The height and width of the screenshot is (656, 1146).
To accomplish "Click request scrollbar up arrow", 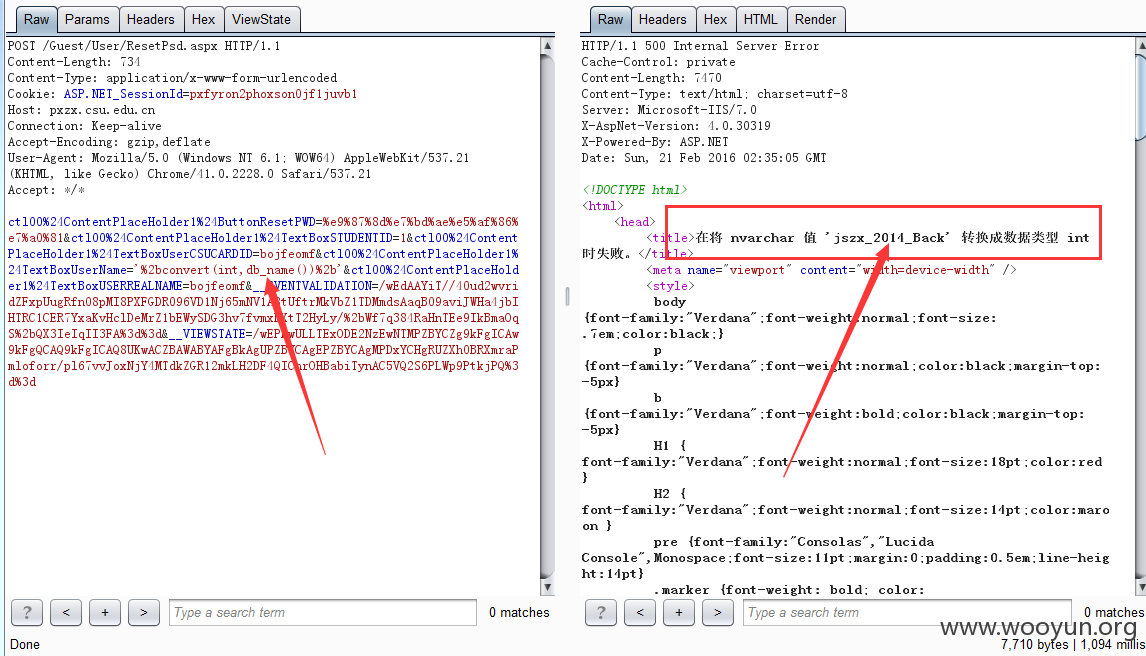I will 547,46.
